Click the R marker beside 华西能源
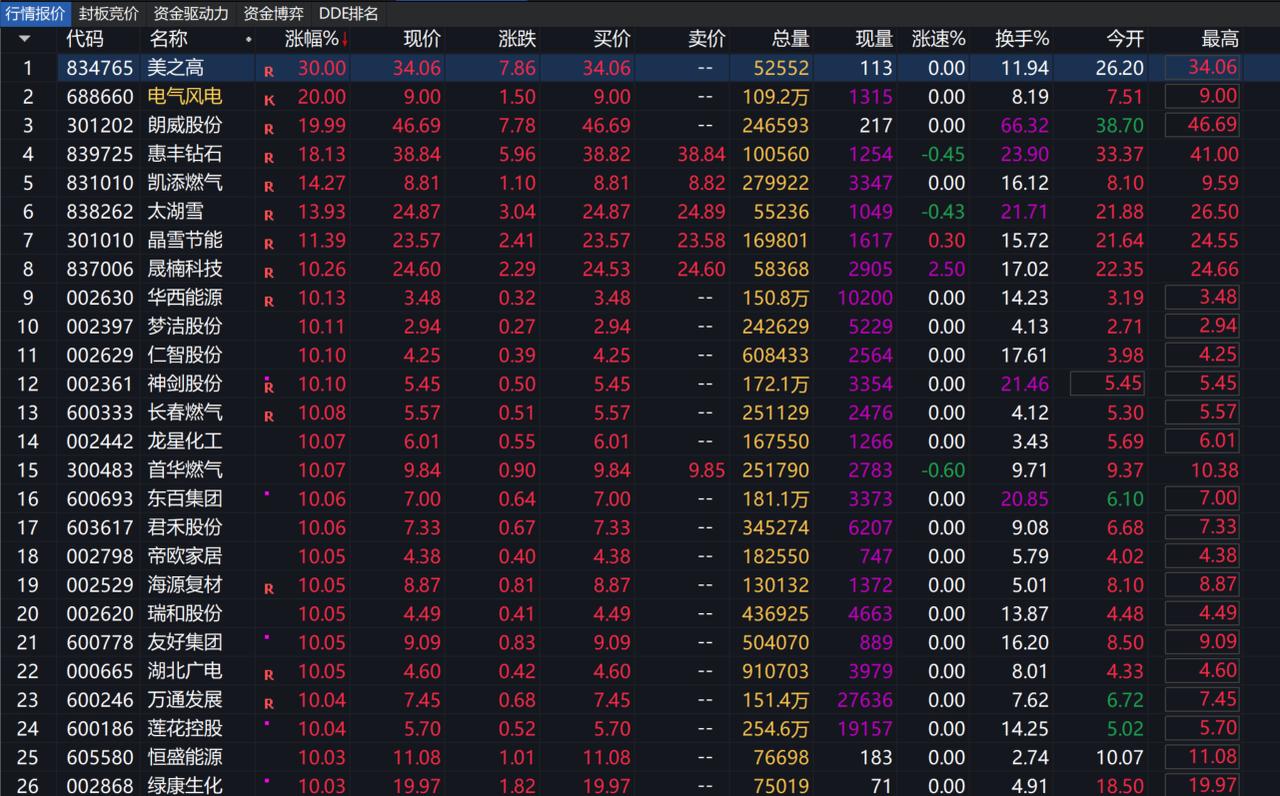This screenshot has height=796, width=1280. (x=268, y=302)
